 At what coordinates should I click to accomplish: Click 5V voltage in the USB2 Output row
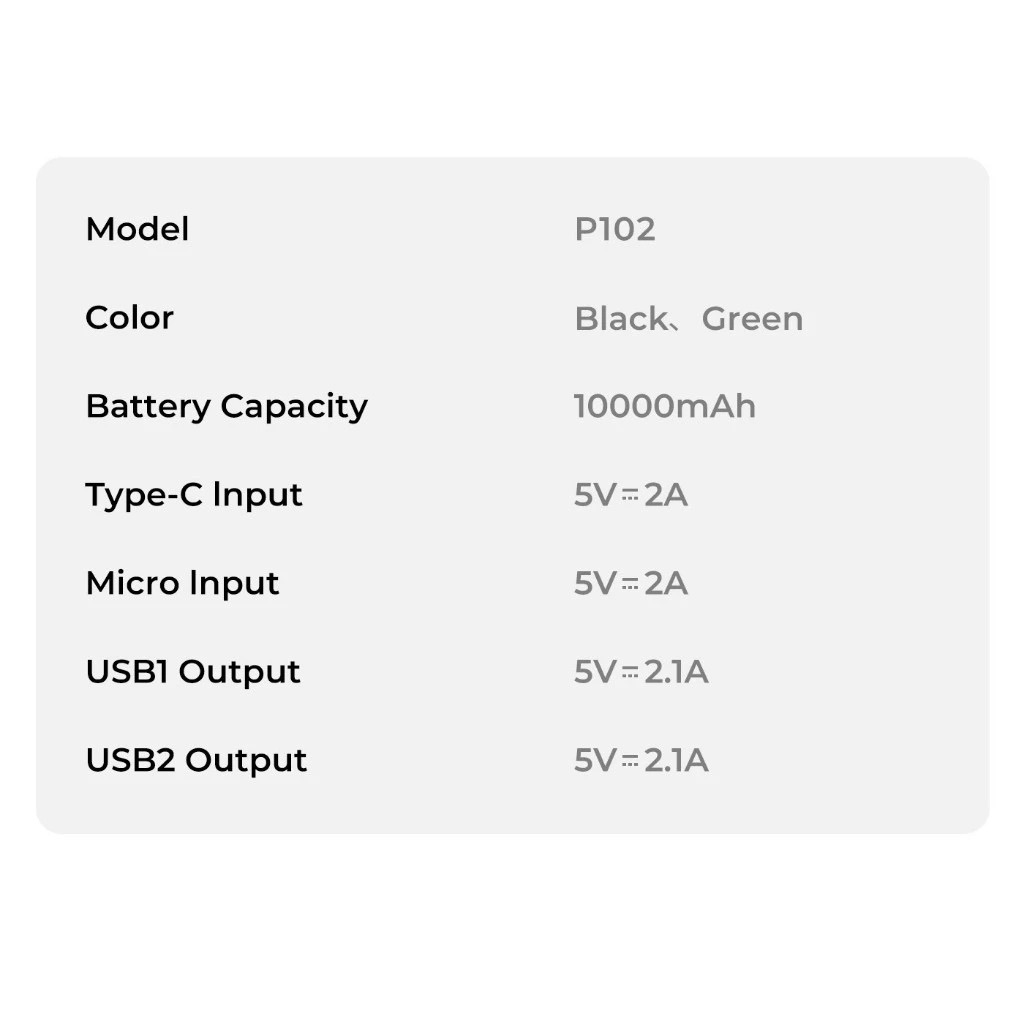click(x=596, y=761)
